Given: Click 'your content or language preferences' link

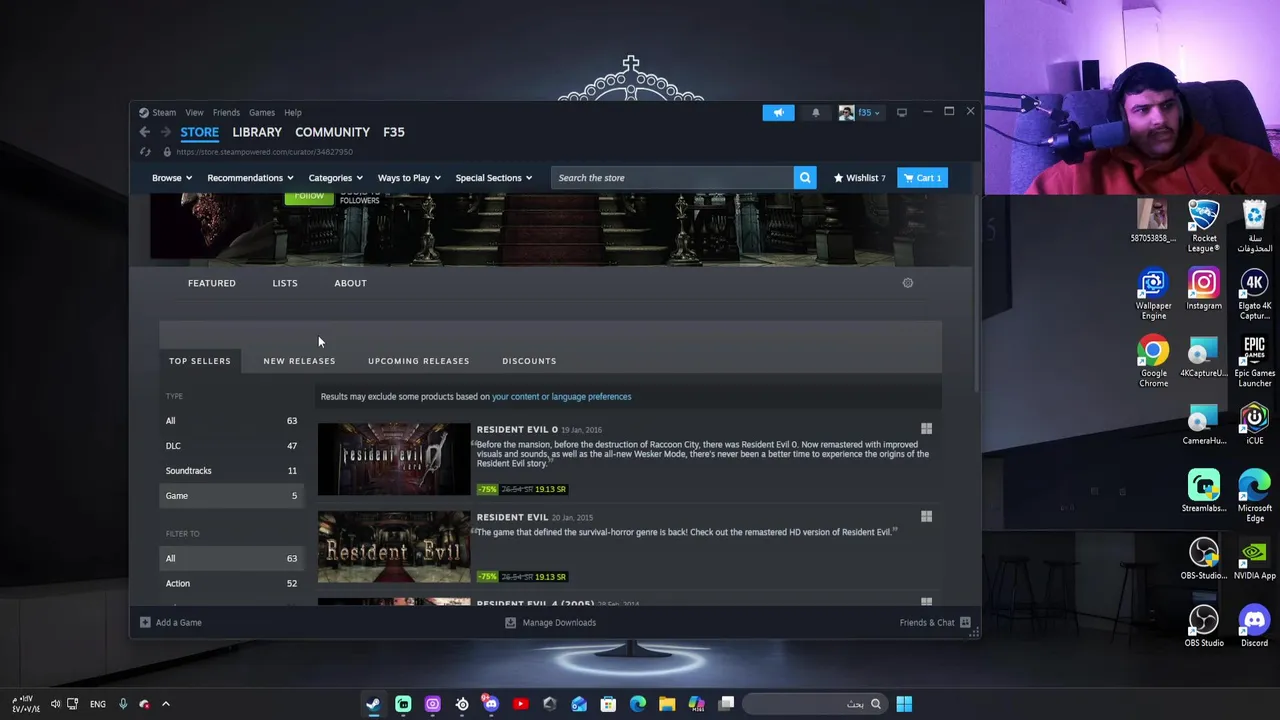Looking at the screenshot, I should [561, 397].
